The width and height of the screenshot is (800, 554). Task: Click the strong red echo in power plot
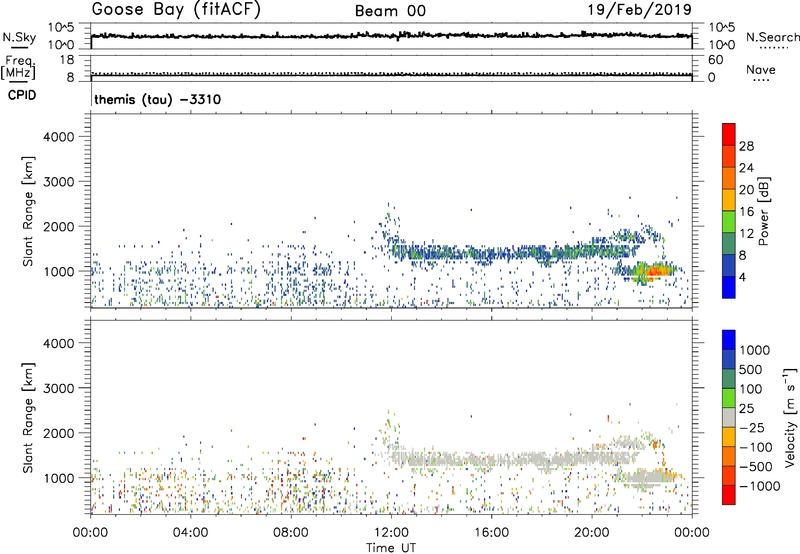(656, 271)
